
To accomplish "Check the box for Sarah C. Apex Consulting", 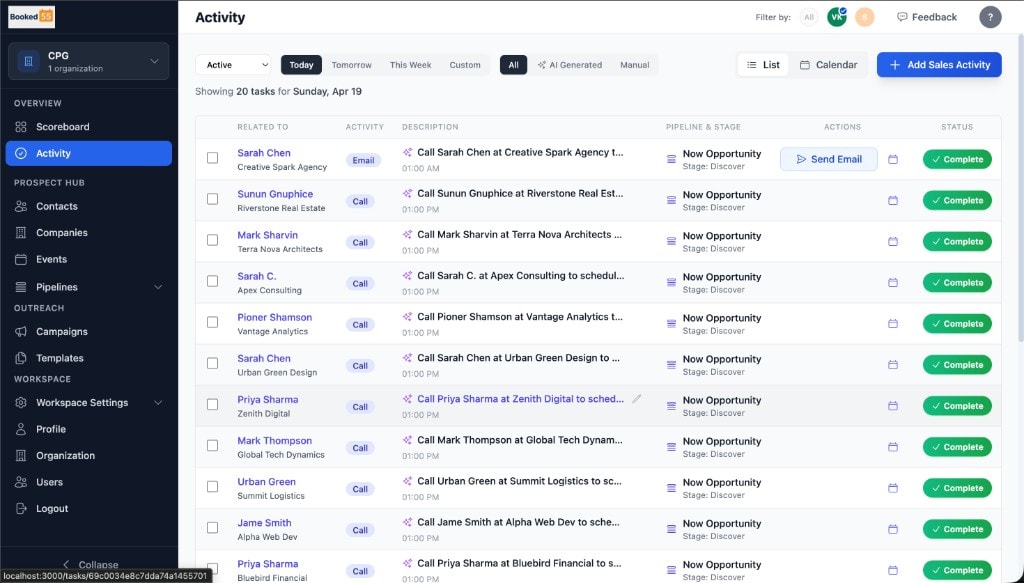I will [212, 281].
